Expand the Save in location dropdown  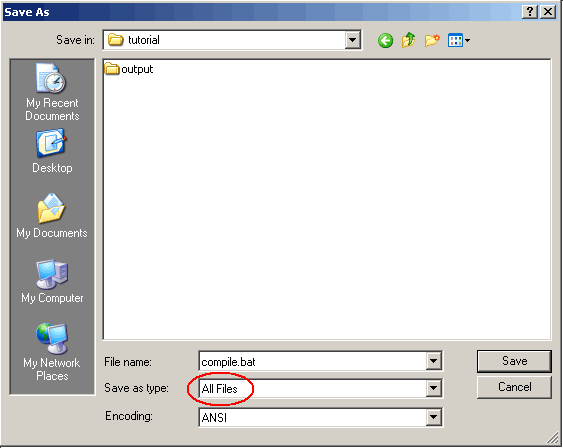(353, 40)
